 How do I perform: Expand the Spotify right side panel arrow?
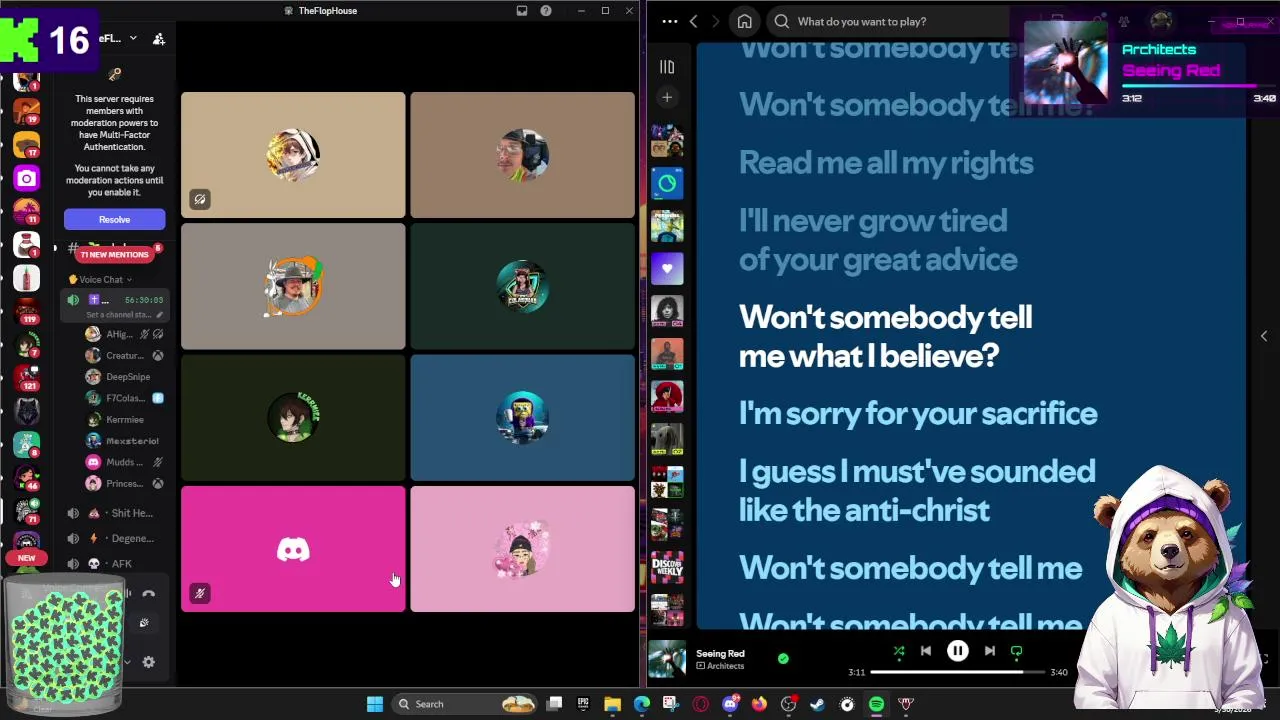coord(1264,336)
